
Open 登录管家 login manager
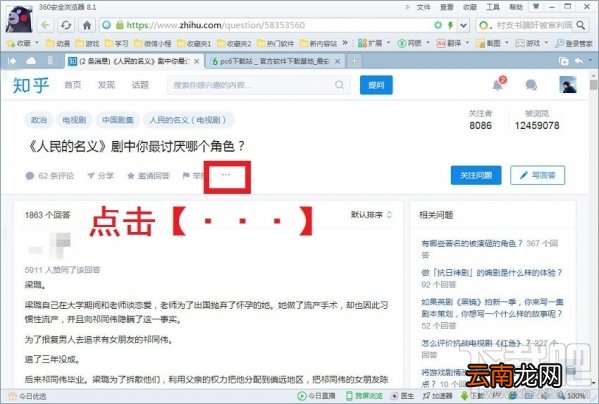[574, 43]
